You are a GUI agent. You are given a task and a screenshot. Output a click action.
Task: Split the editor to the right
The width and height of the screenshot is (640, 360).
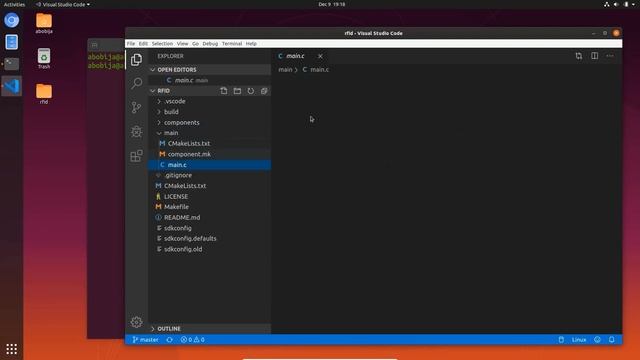pos(594,56)
